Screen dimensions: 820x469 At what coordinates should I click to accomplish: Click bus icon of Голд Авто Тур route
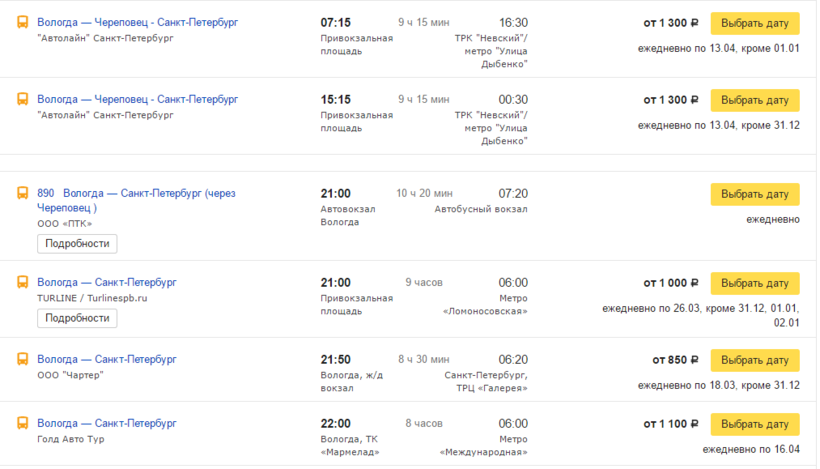click(x=21, y=424)
